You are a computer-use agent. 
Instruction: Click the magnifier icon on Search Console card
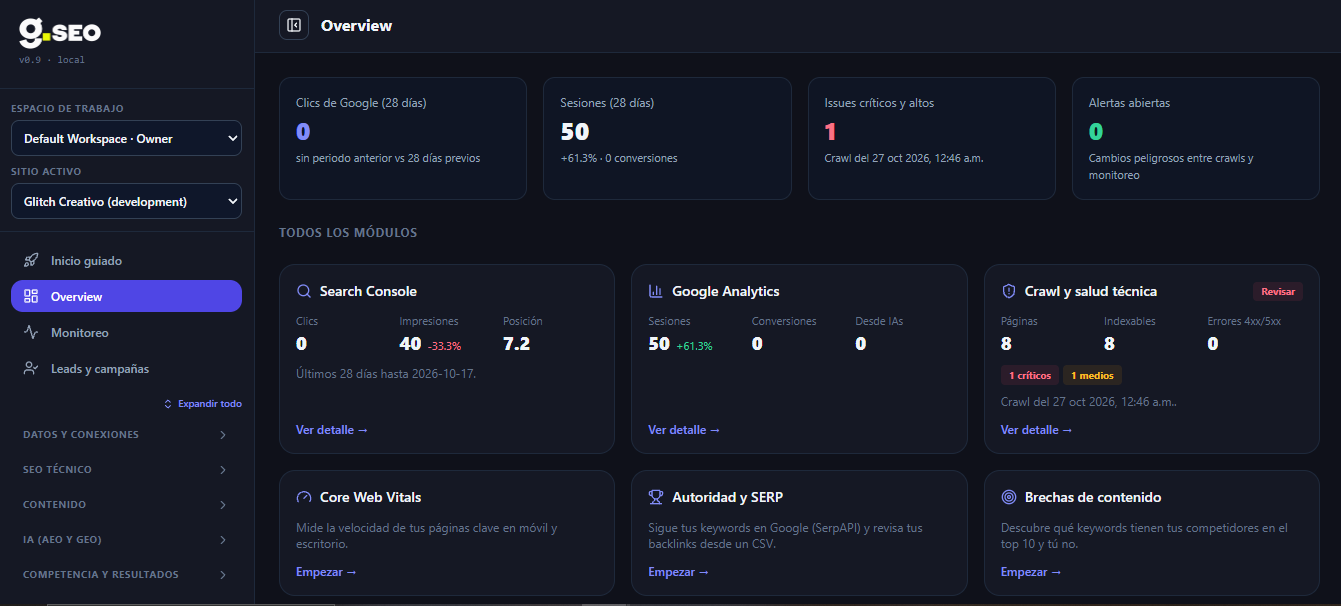(x=304, y=292)
